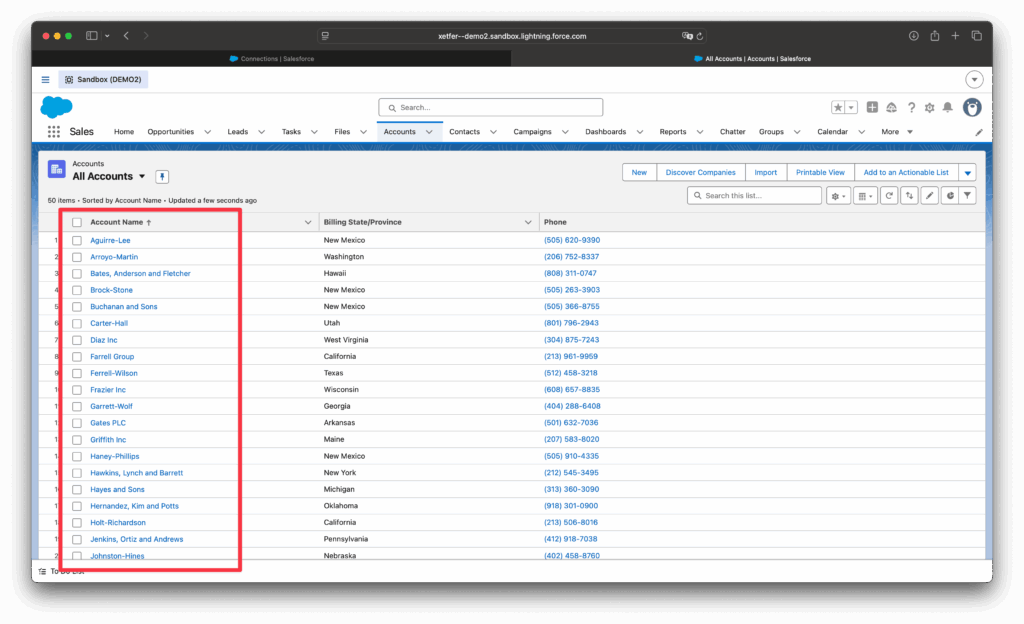1024x624 pixels.
Task: Refresh the accounts list
Action: pyautogui.click(x=889, y=196)
